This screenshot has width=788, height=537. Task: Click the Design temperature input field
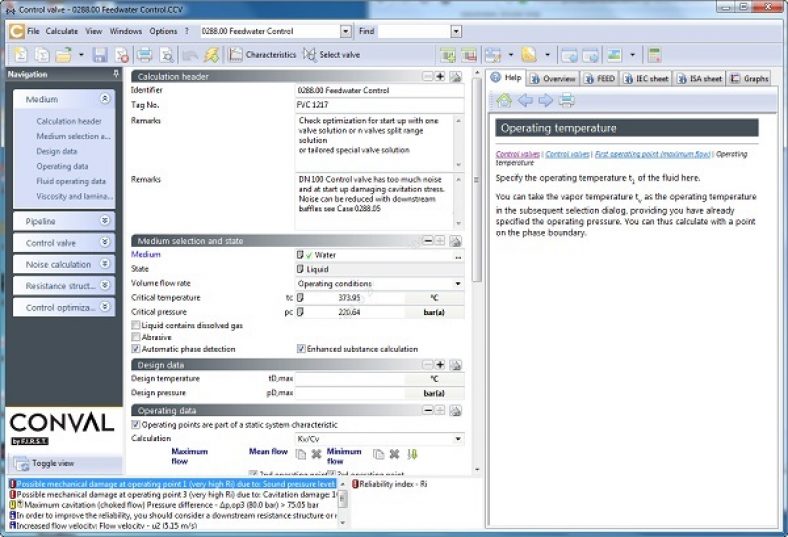349,379
